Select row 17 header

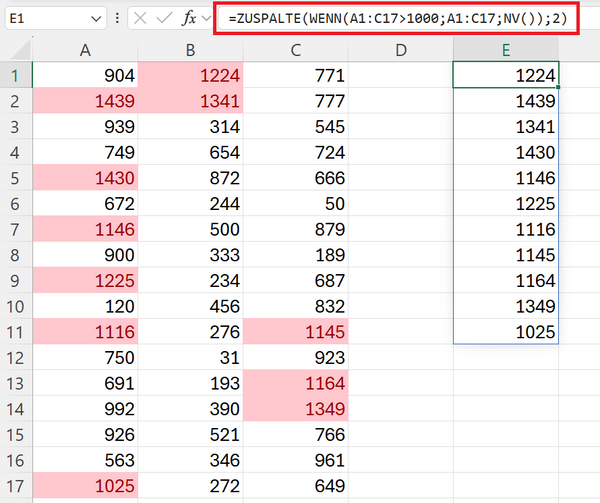point(16,487)
